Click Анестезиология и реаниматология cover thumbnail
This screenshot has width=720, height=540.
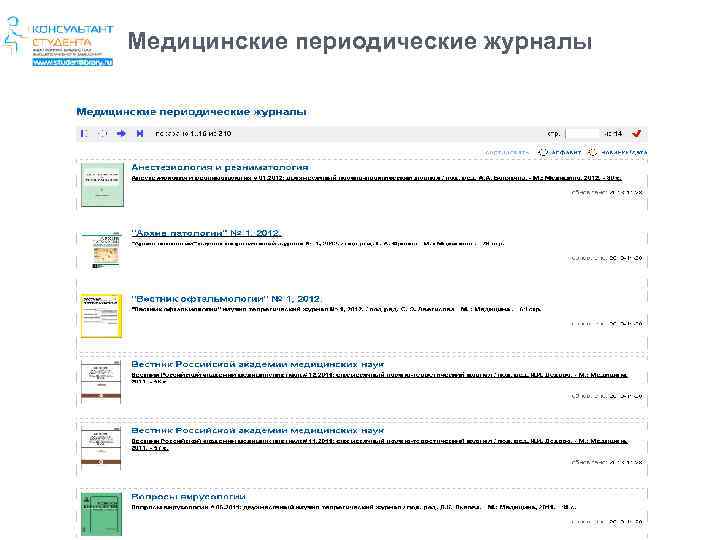(102, 185)
